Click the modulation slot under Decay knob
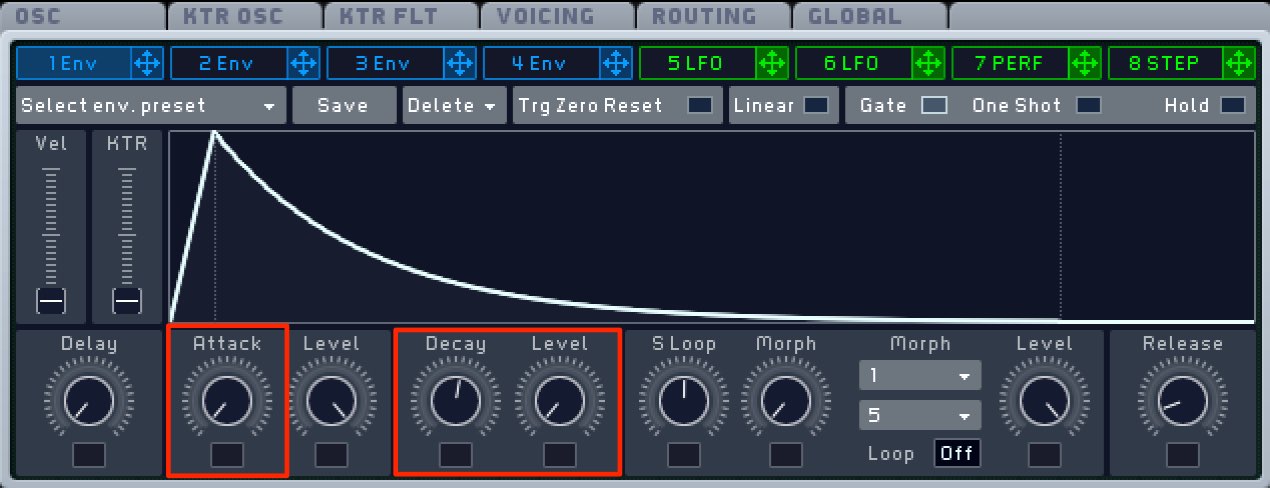Screen dimensions: 1270x488 456,455
